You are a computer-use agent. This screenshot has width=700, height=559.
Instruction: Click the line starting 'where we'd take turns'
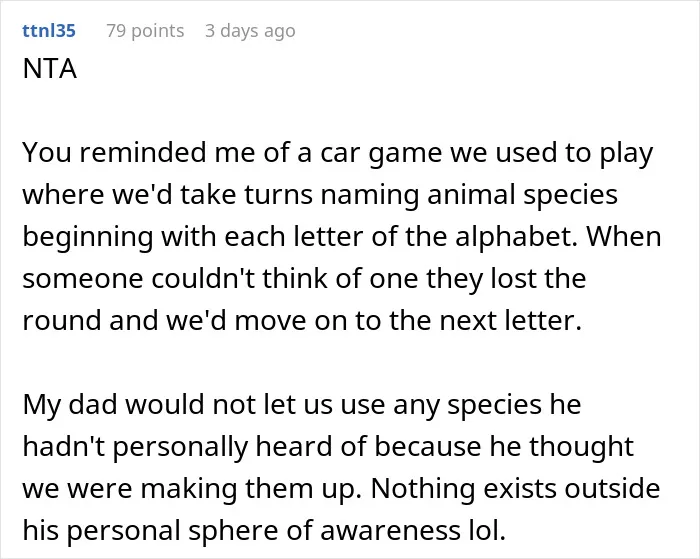[320, 195]
